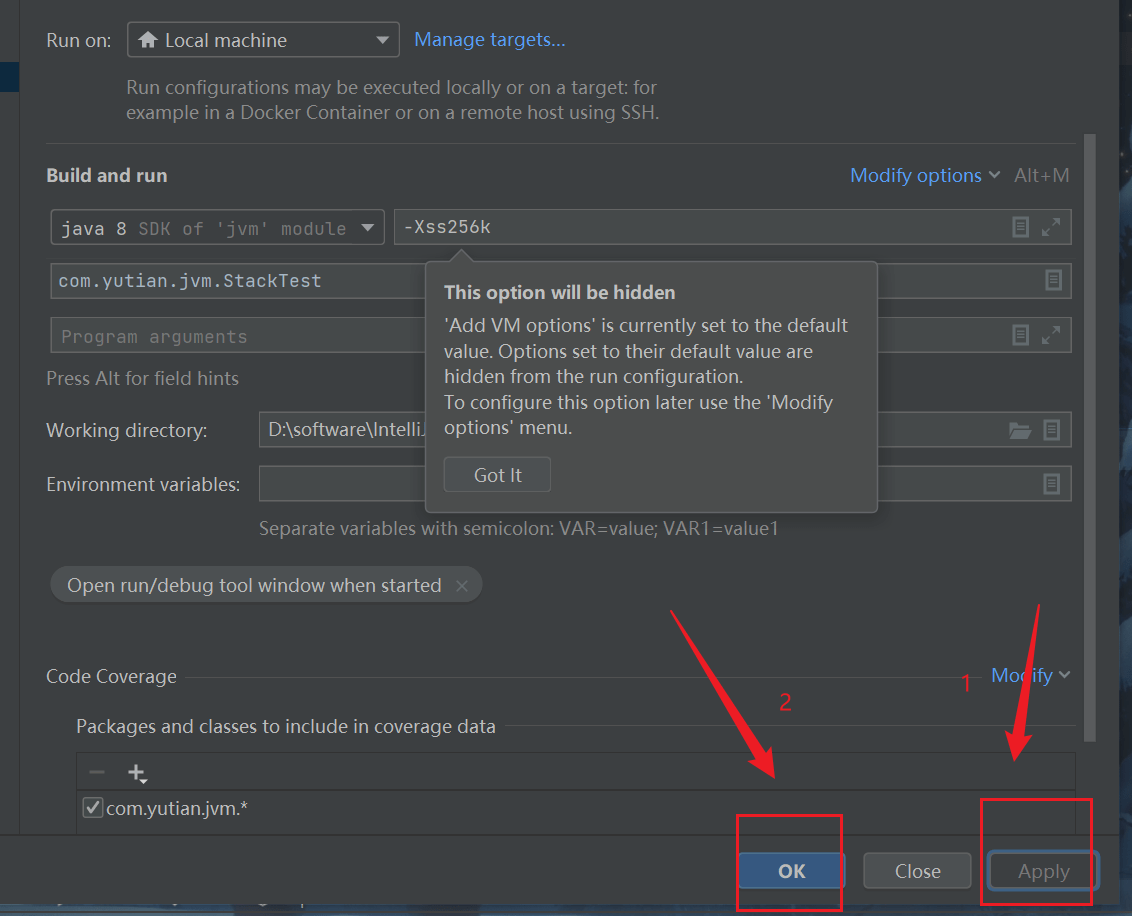1132x916 pixels.
Task: Click into the -Xss256k VM options field
Action: (x=700, y=227)
